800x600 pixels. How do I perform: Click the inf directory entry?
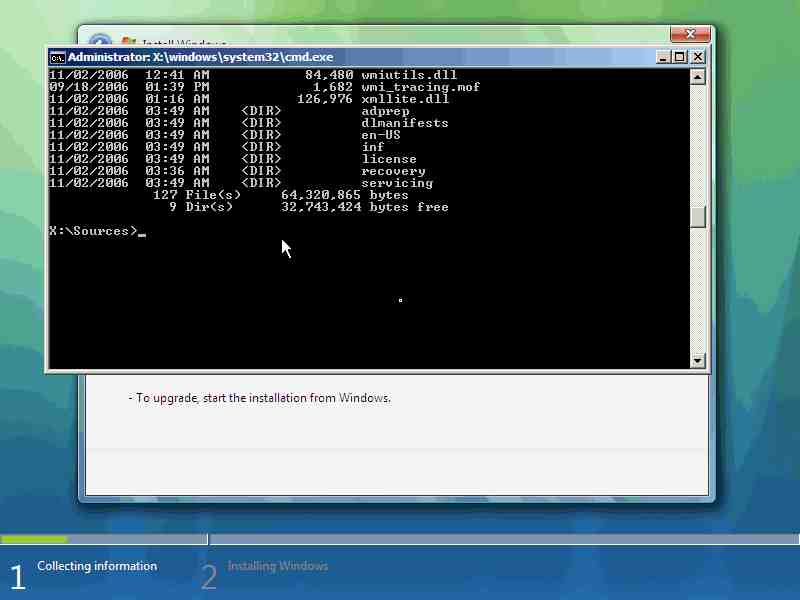(373, 147)
